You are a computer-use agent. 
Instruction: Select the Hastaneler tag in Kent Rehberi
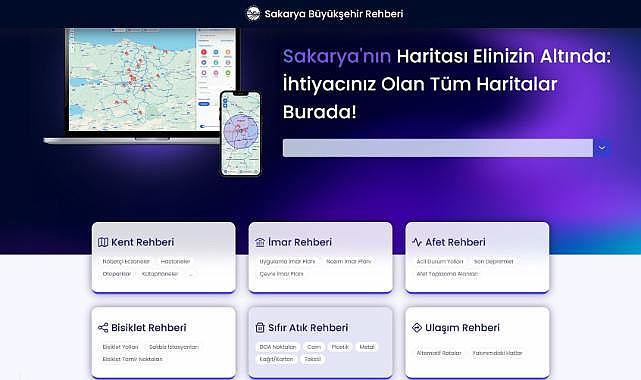175,262
